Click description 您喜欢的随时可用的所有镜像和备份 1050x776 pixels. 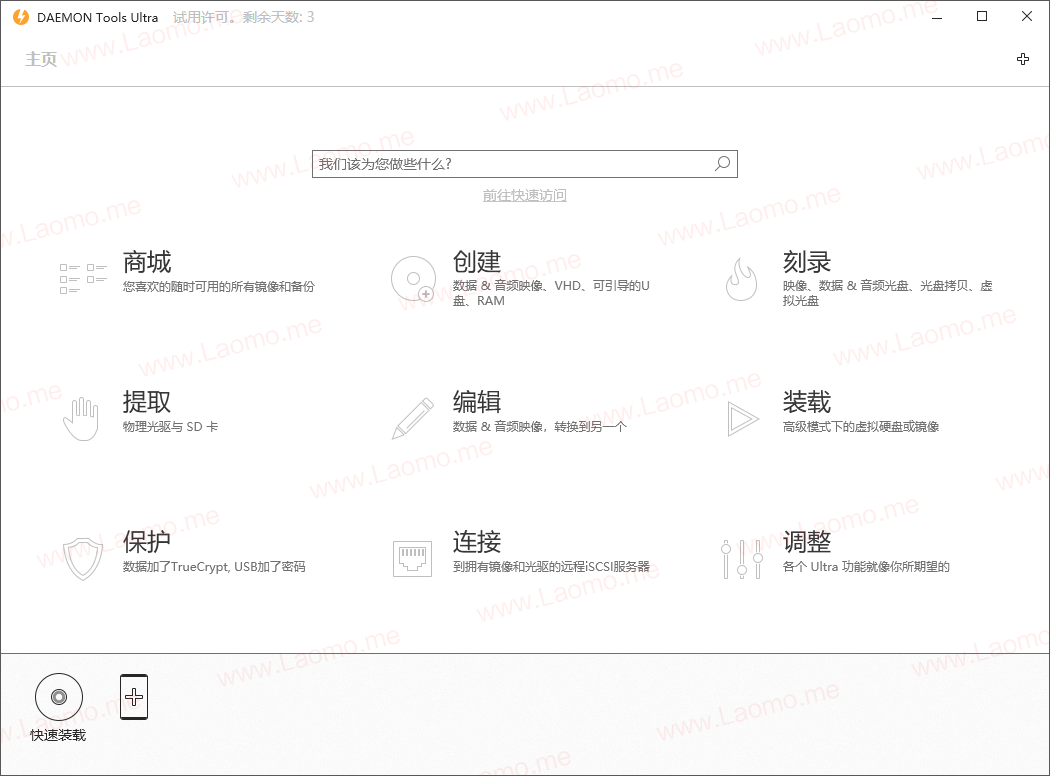pos(218,287)
